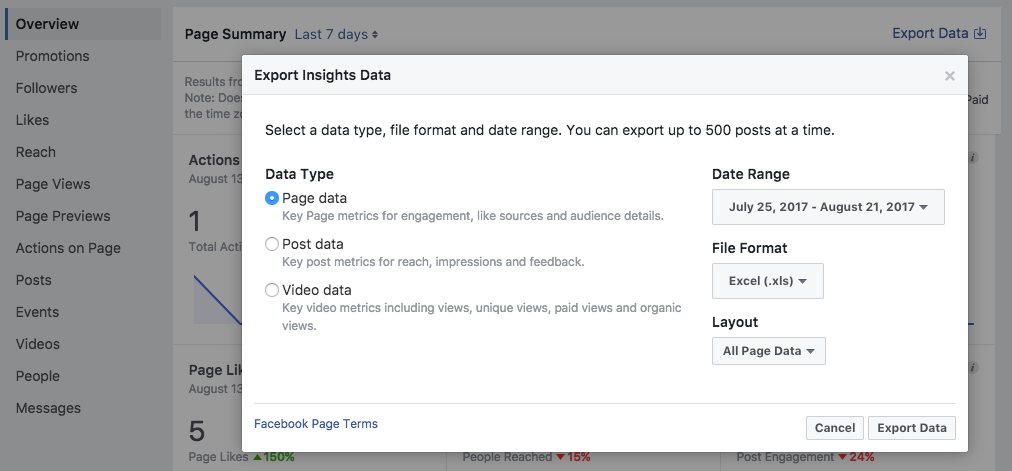This screenshot has height=471, width=1012.
Task: Select the Post data radio button
Action: point(272,244)
